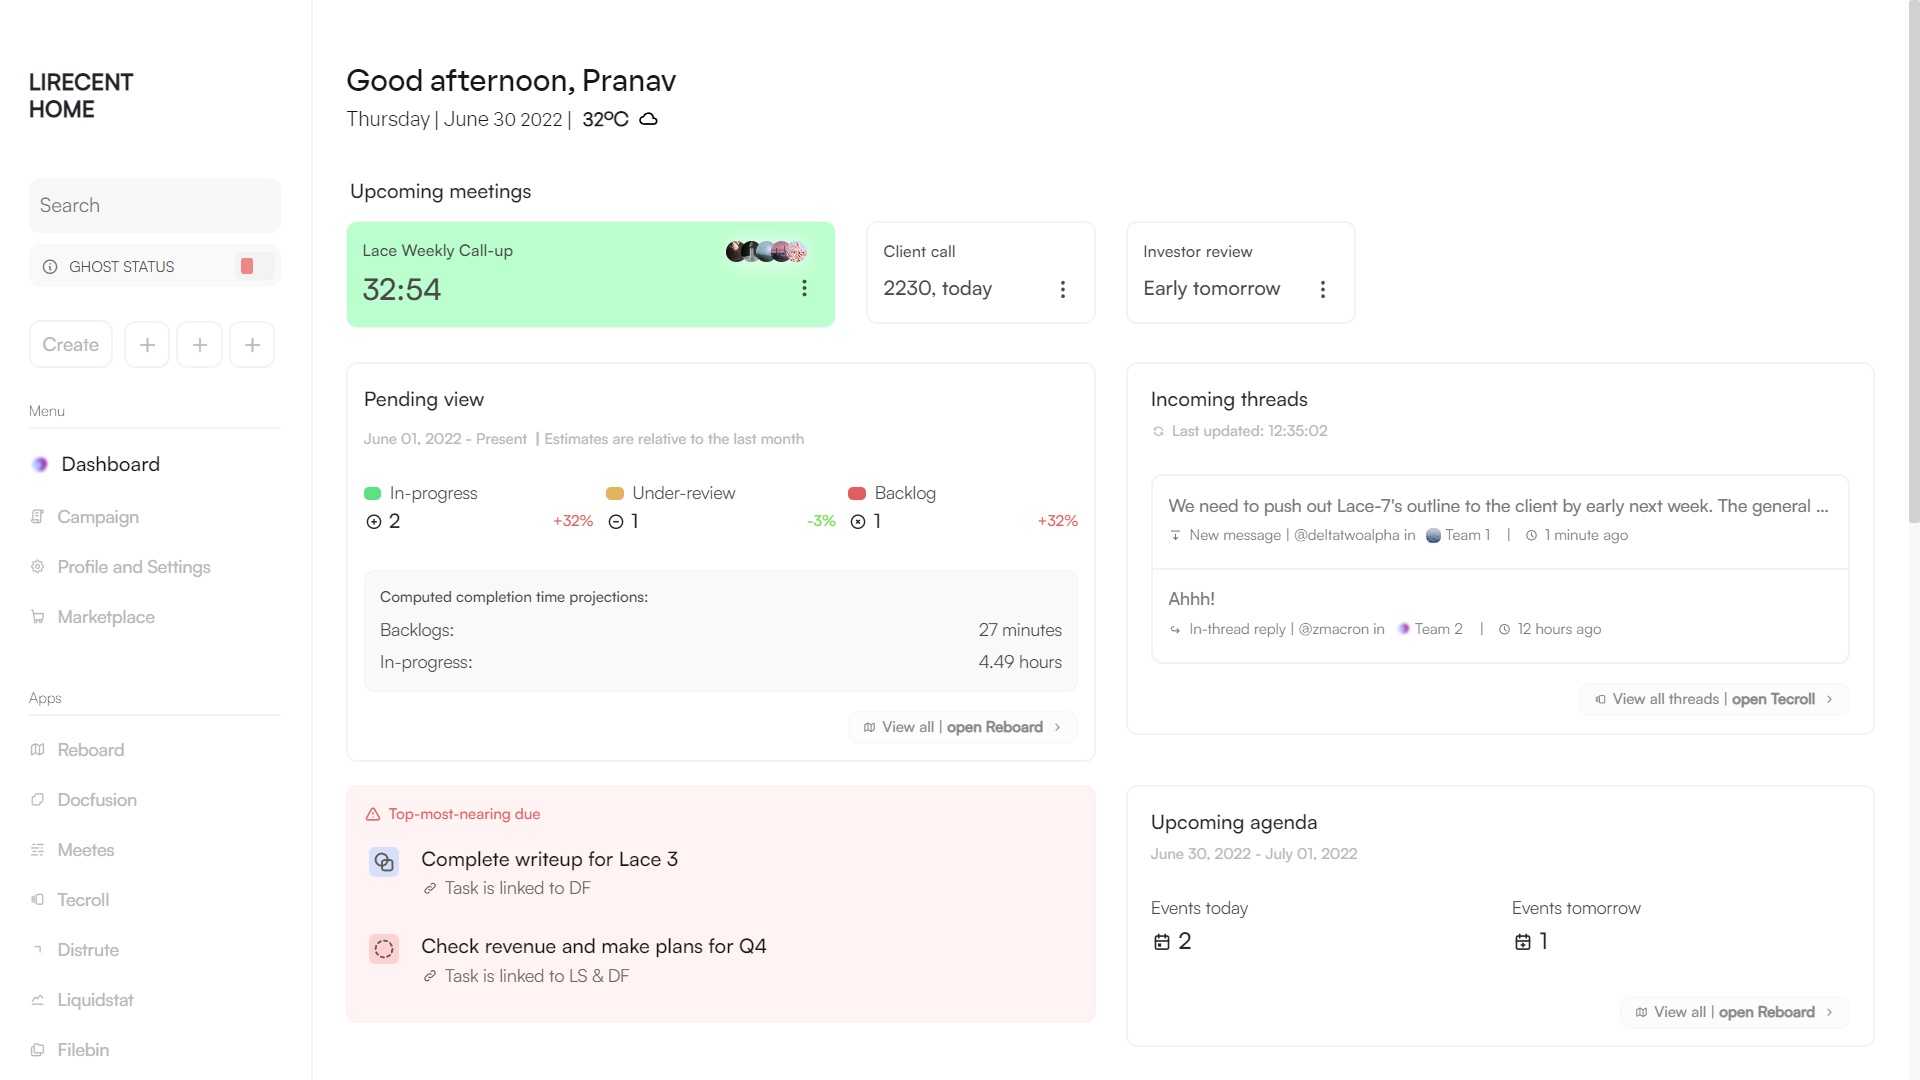Toggle the green In-progress legend marker

pos(373,493)
